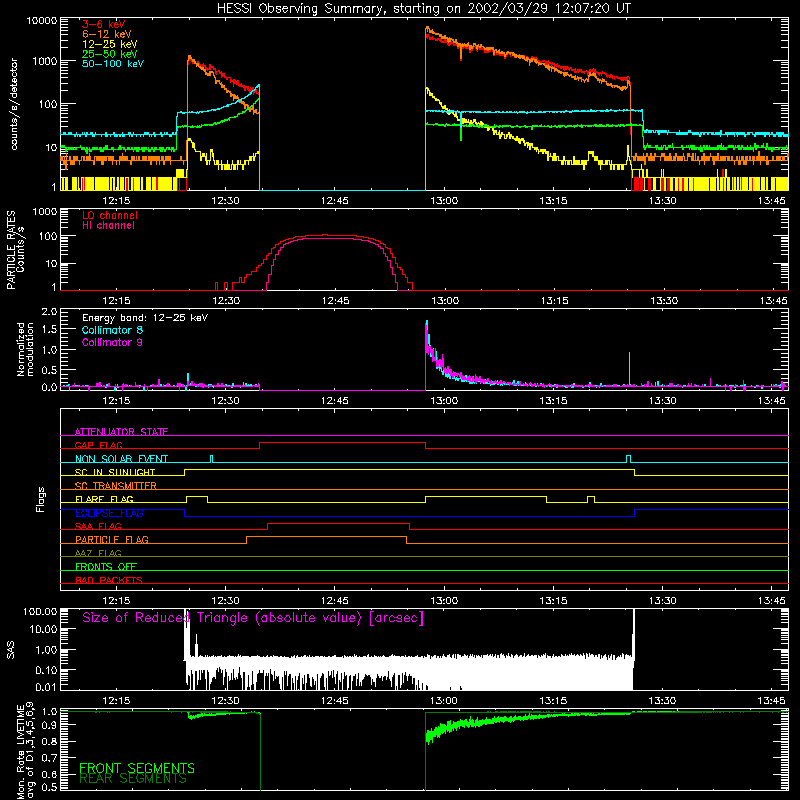
Task: Click the GAP_FLAG label
Action: pos(98,445)
